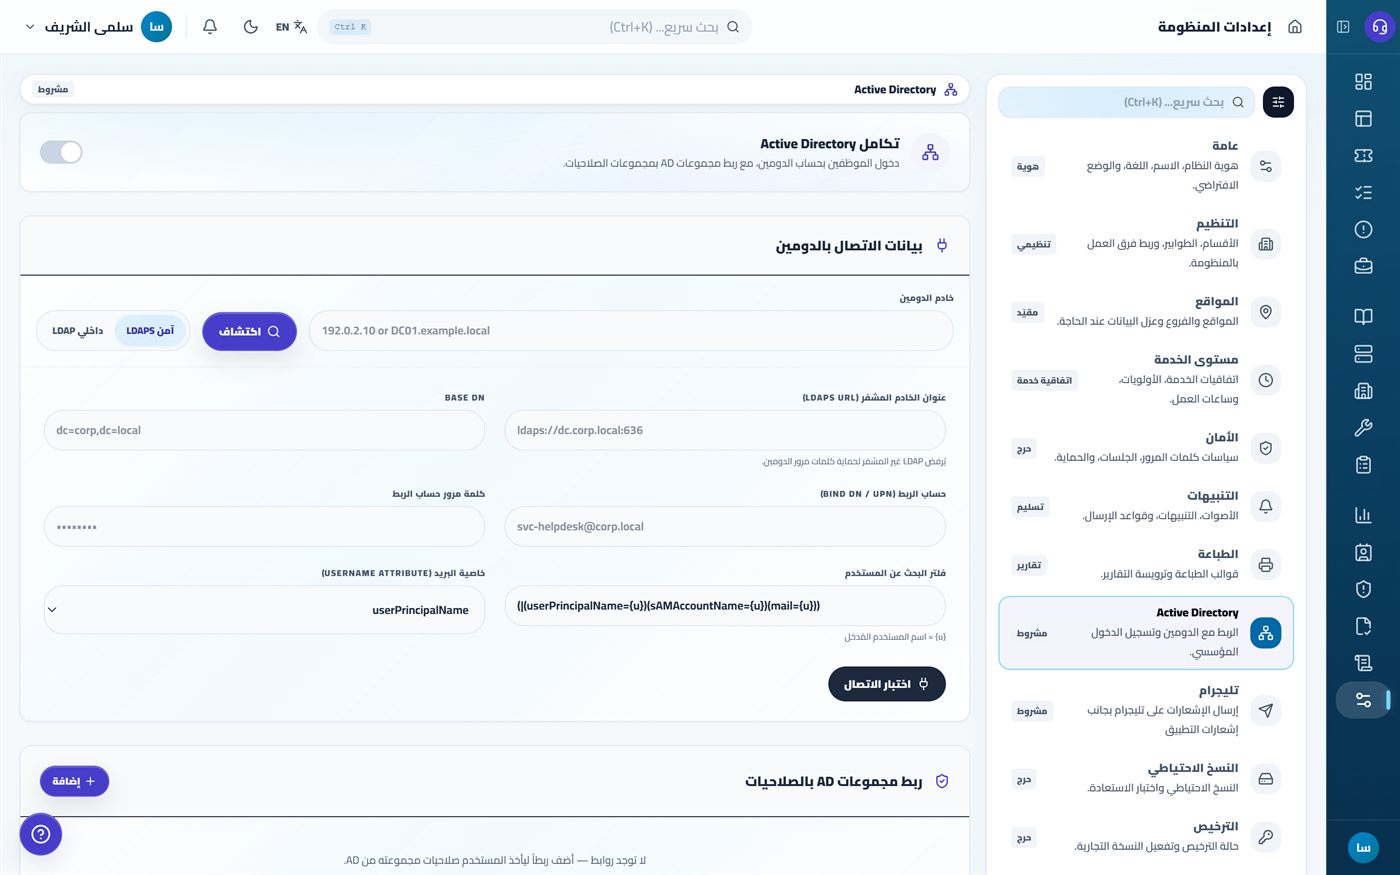Open the wrench maintenance icon in sidebar

[x=1363, y=428]
